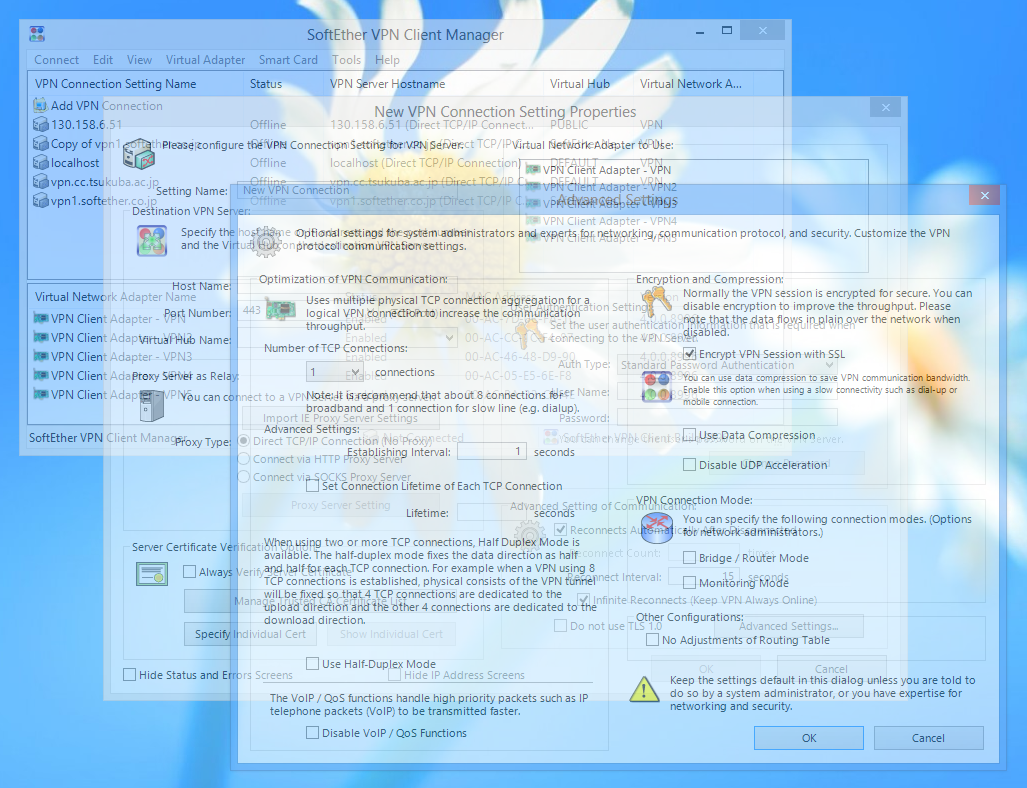Enable Bridge / Router Mode

click(690, 557)
